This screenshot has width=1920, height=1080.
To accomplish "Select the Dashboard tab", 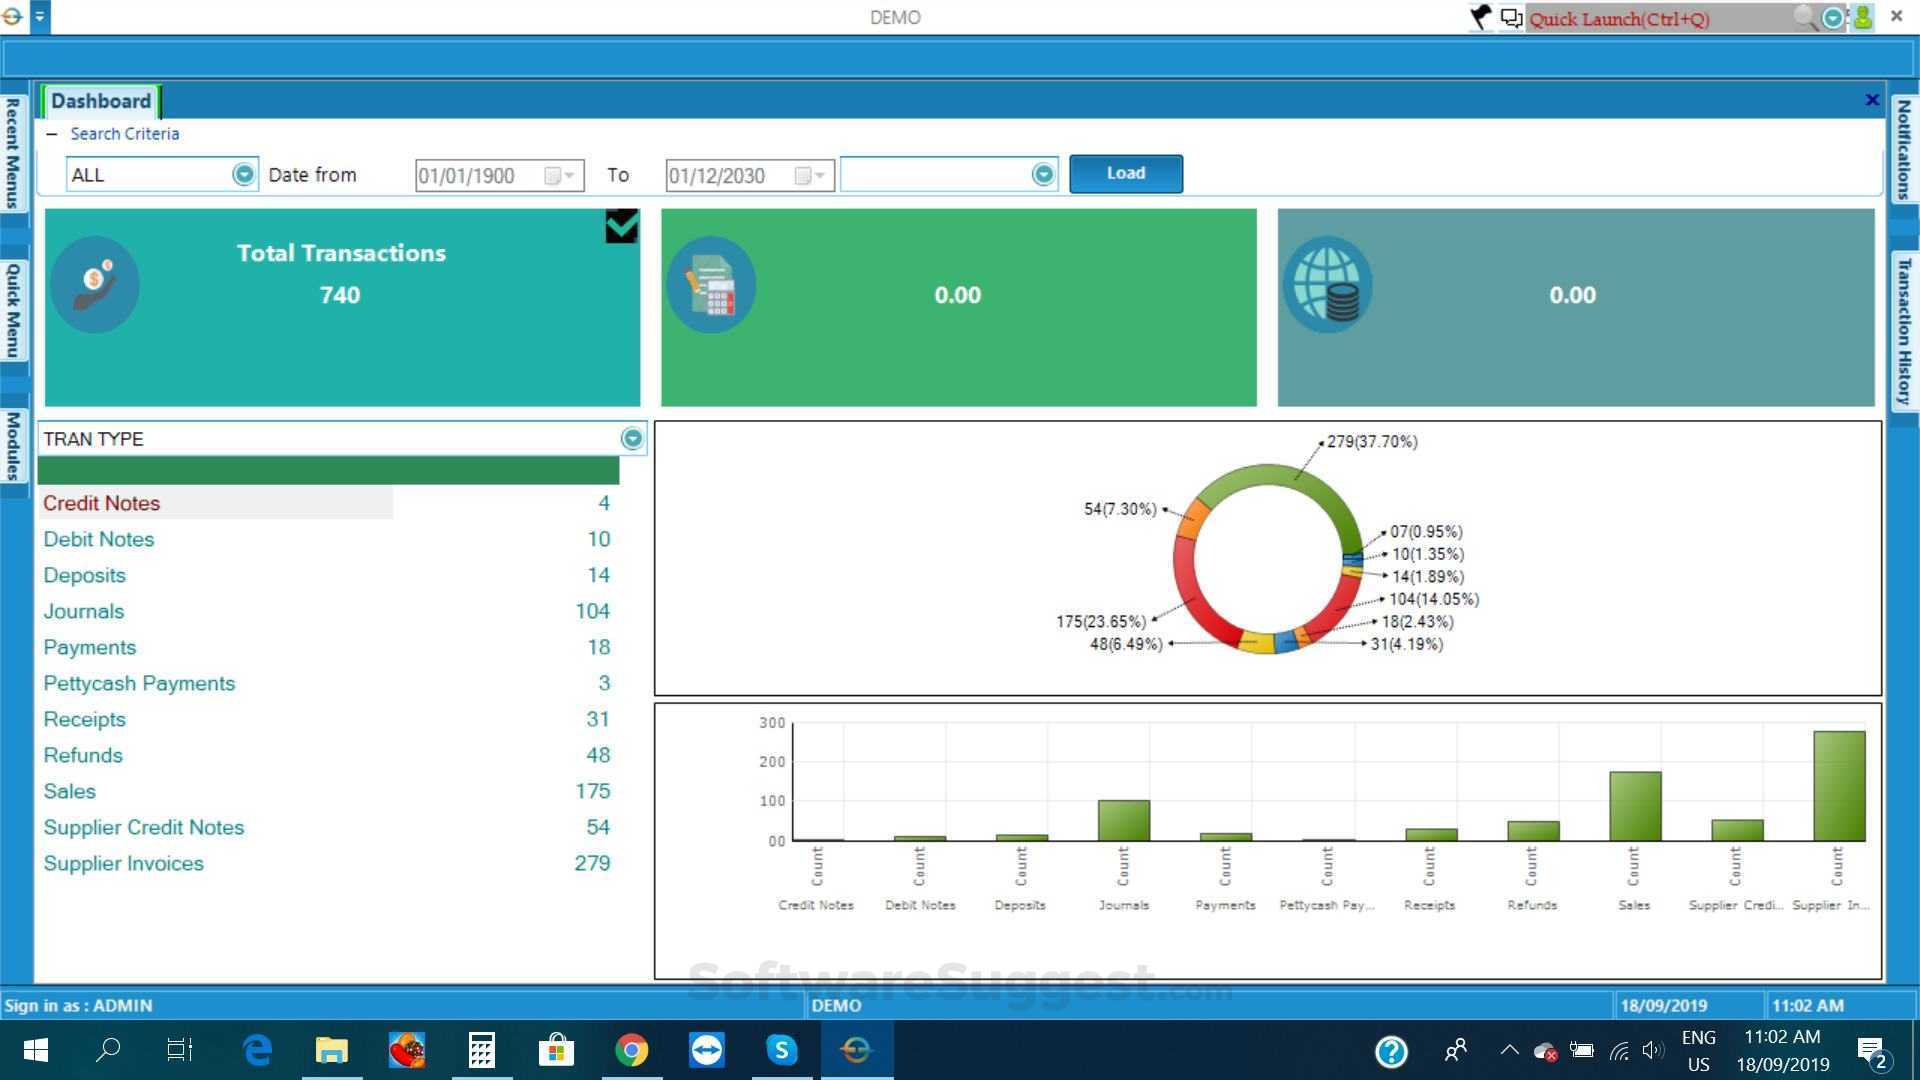I will pos(101,101).
